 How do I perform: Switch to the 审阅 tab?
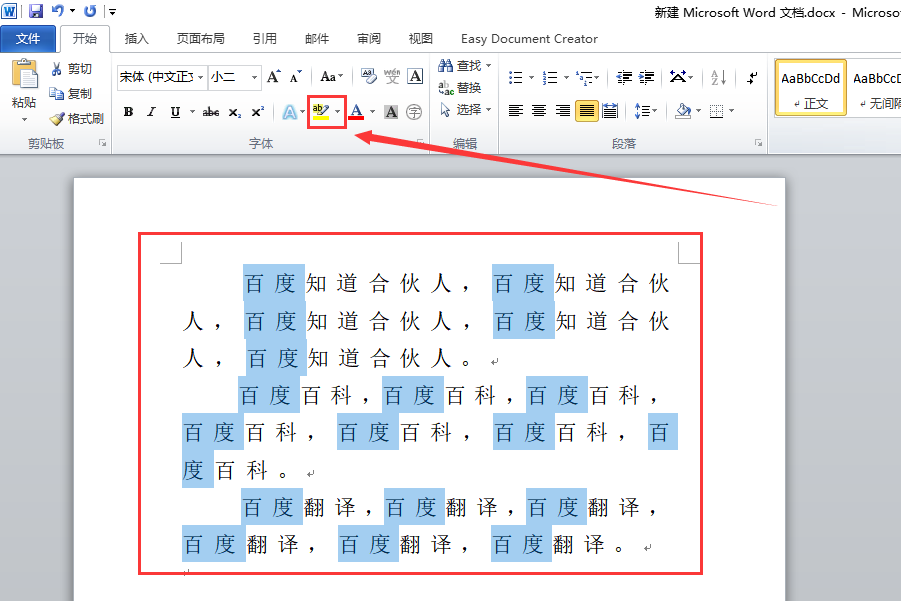point(369,39)
